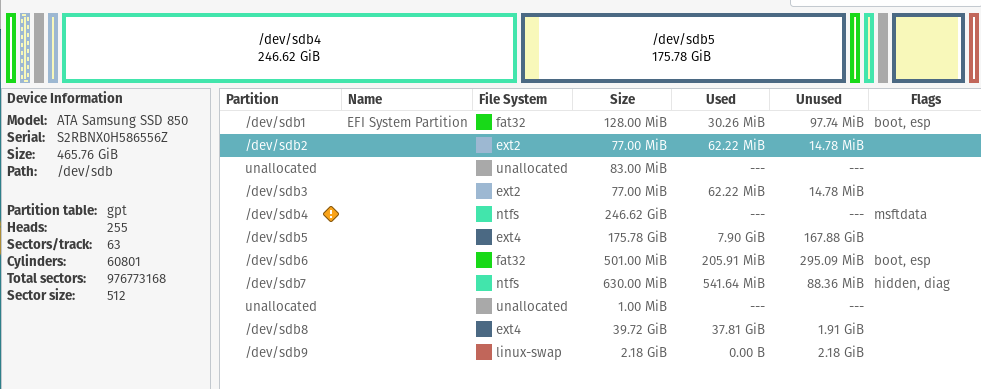Select the /dev/sdb3 partition row
The image size is (981, 389).
[601, 191]
